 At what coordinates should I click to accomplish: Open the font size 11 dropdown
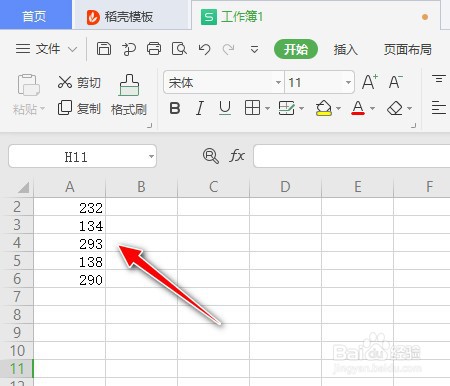pyautogui.click(x=348, y=82)
